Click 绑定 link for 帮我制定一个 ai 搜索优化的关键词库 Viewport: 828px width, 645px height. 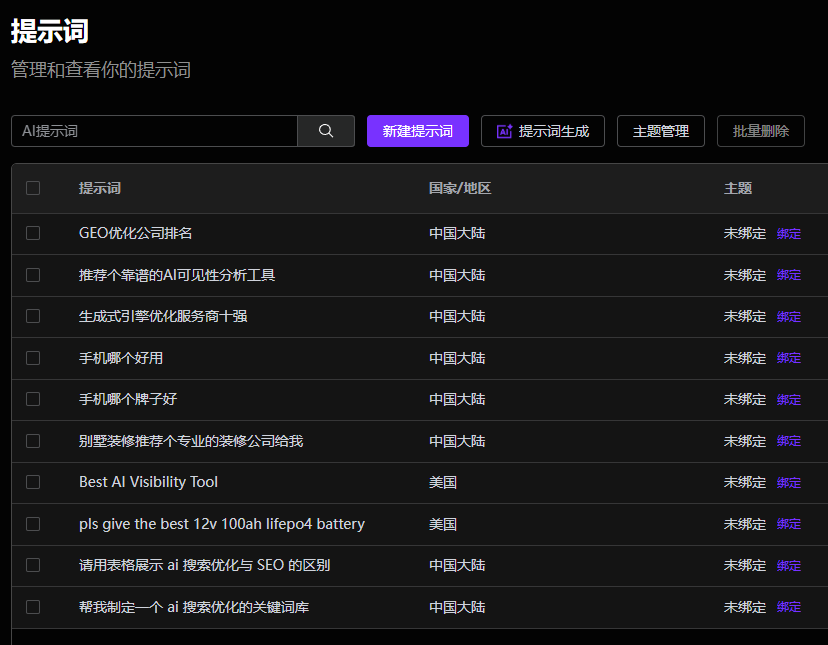point(789,607)
